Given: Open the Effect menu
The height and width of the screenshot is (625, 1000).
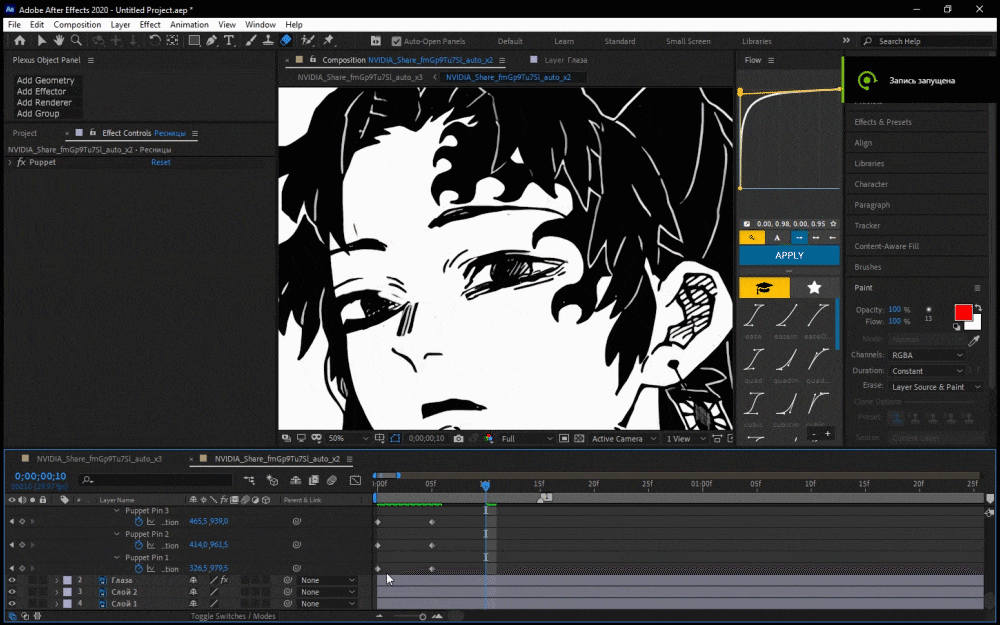Looking at the screenshot, I should click(x=150, y=25).
